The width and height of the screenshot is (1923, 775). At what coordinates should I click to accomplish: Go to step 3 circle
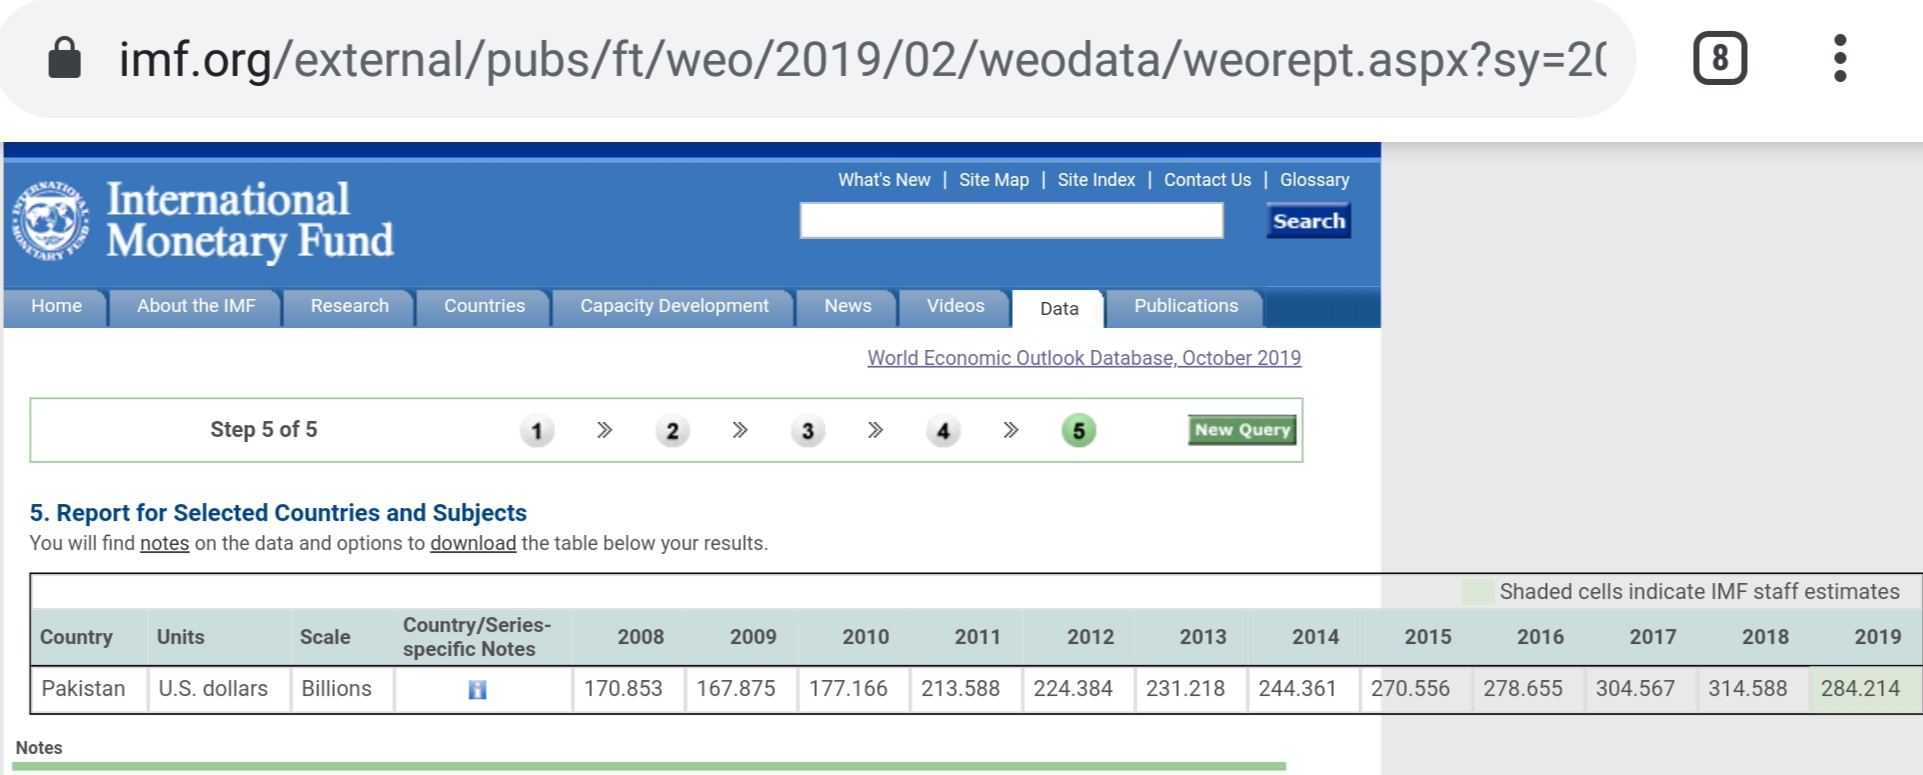pyautogui.click(x=807, y=431)
